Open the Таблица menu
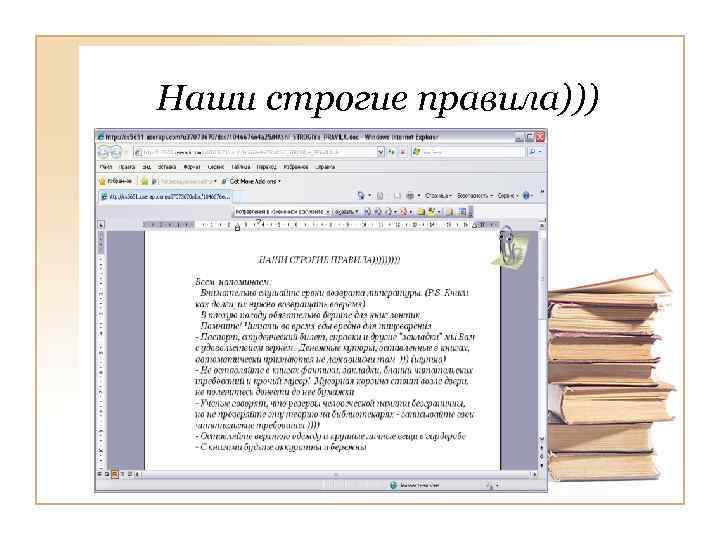The width and height of the screenshot is (720, 540). 241,167
